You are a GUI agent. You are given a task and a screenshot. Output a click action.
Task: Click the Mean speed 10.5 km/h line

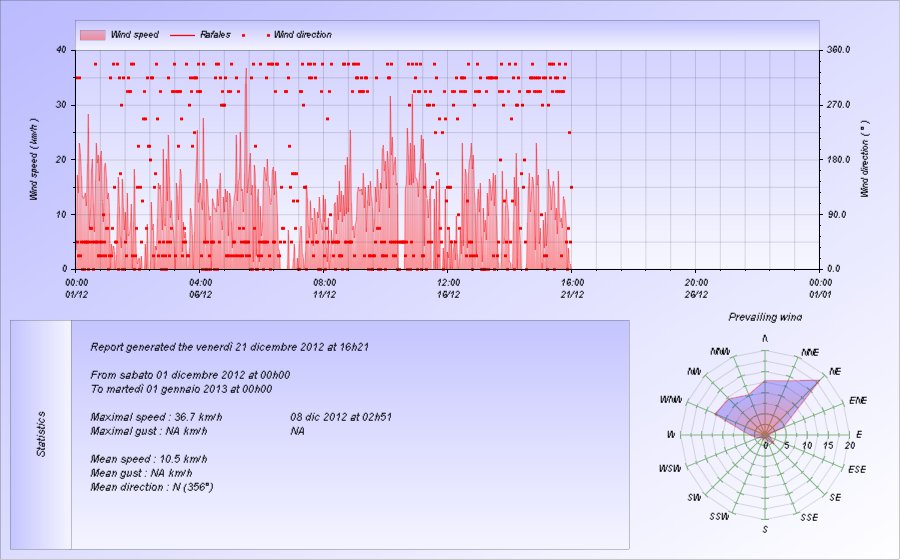coord(149,459)
